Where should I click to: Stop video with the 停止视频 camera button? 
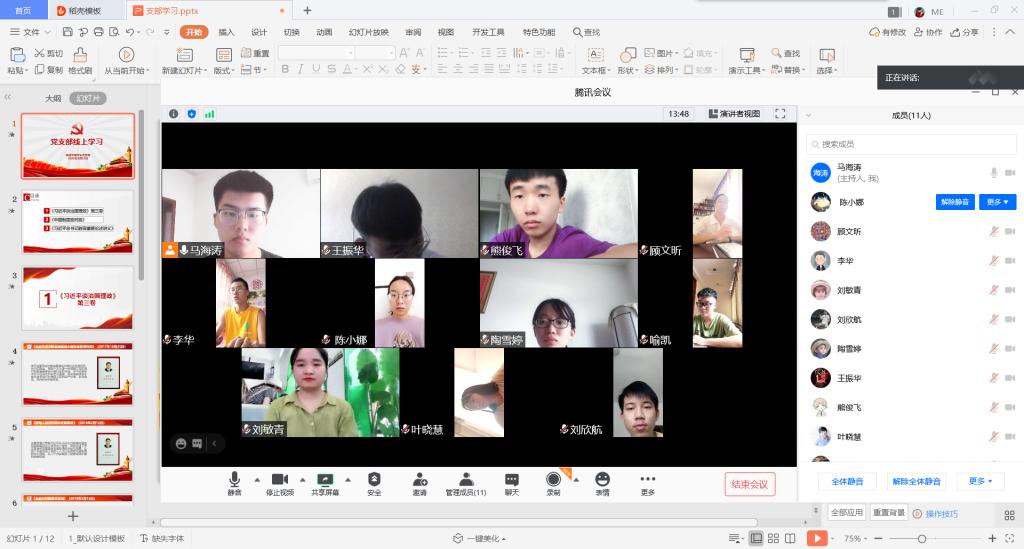(279, 480)
